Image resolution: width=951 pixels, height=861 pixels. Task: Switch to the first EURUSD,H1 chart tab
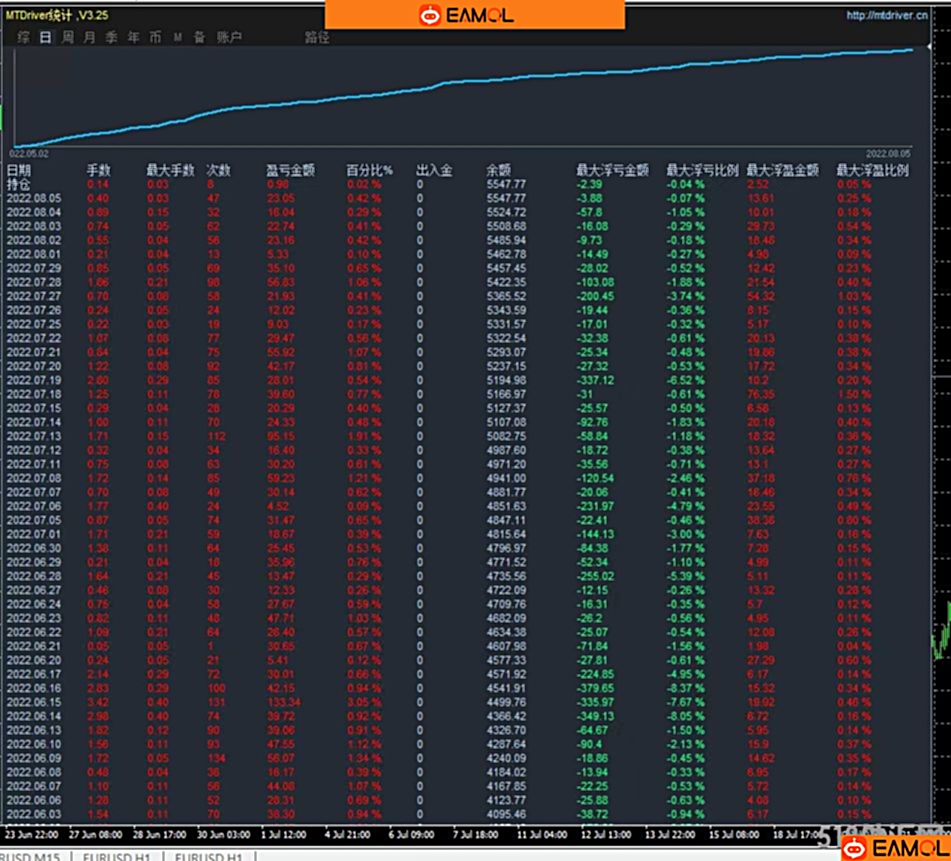119,856
